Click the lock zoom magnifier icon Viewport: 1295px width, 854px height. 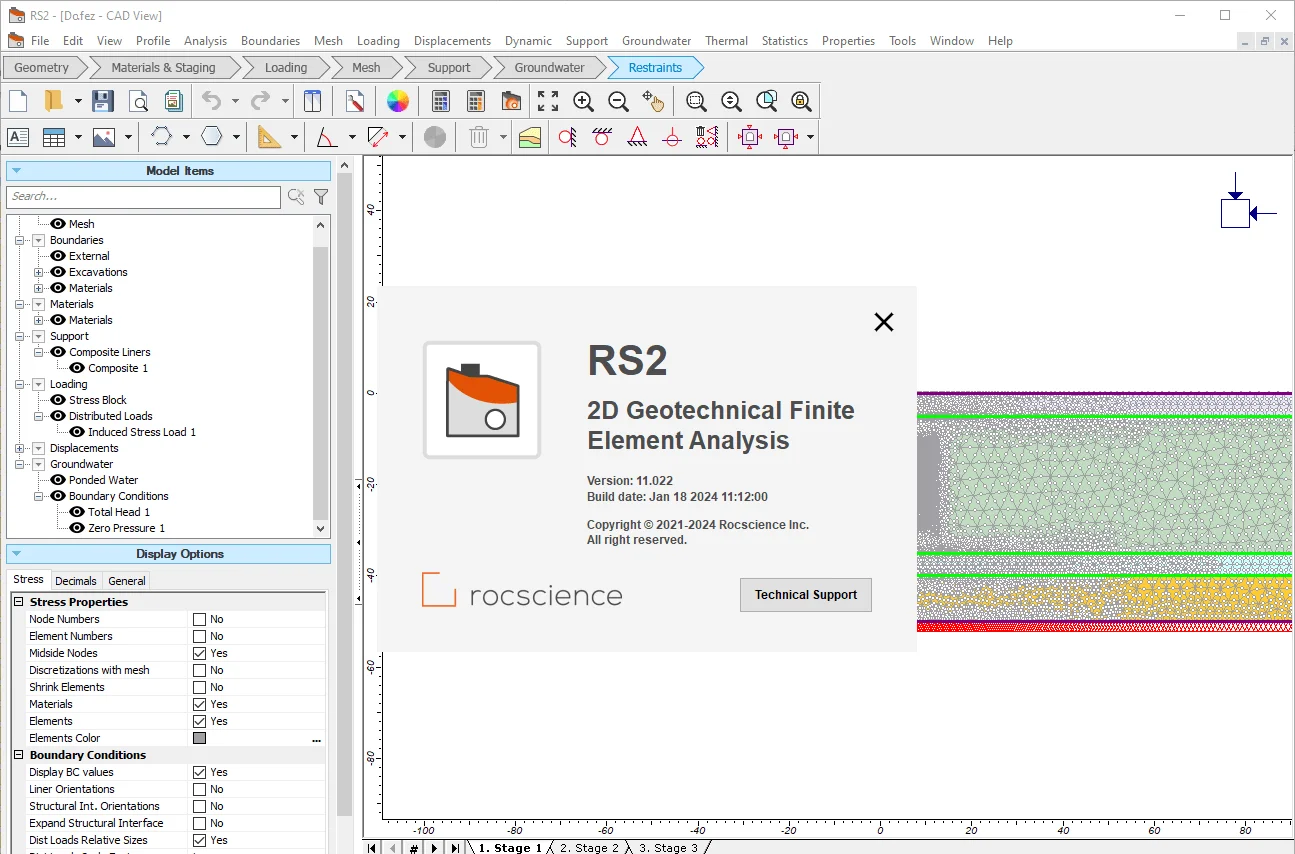(x=801, y=101)
